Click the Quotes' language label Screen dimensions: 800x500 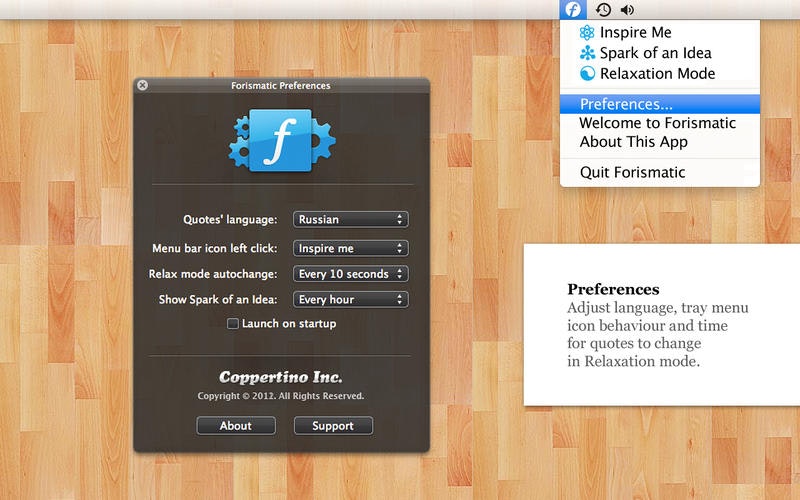(230, 220)
